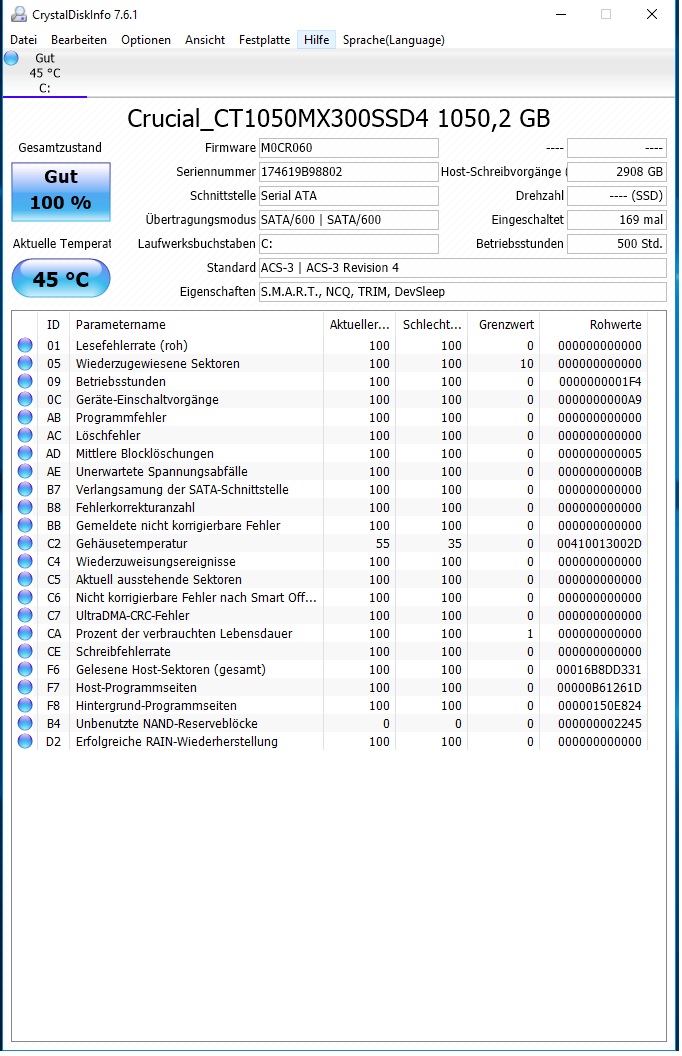Click status orb for Hintergrund-Programmseiten
Image resolution: width=682 pixels, height=1056 pixels.
click(x=25, y=706)
